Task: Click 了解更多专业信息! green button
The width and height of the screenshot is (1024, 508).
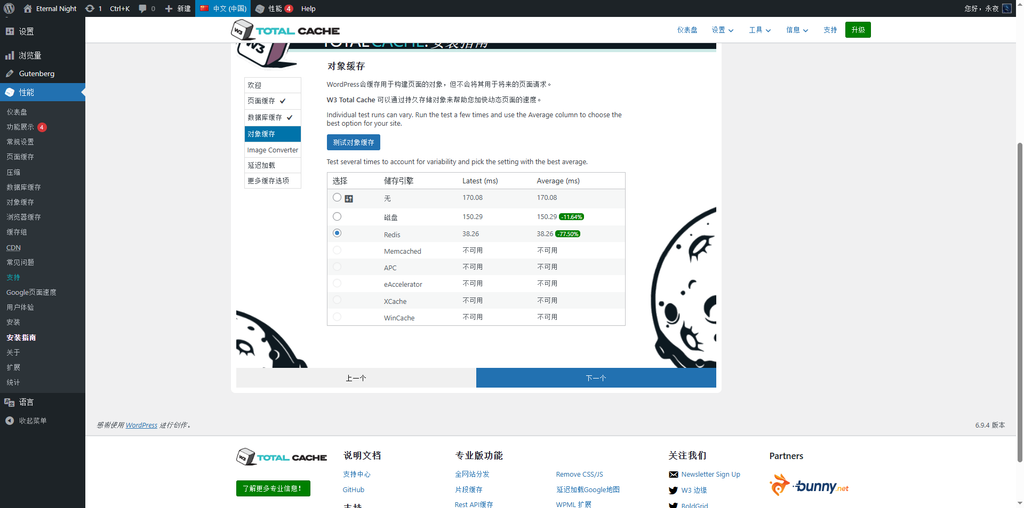Action: (273, 488)
